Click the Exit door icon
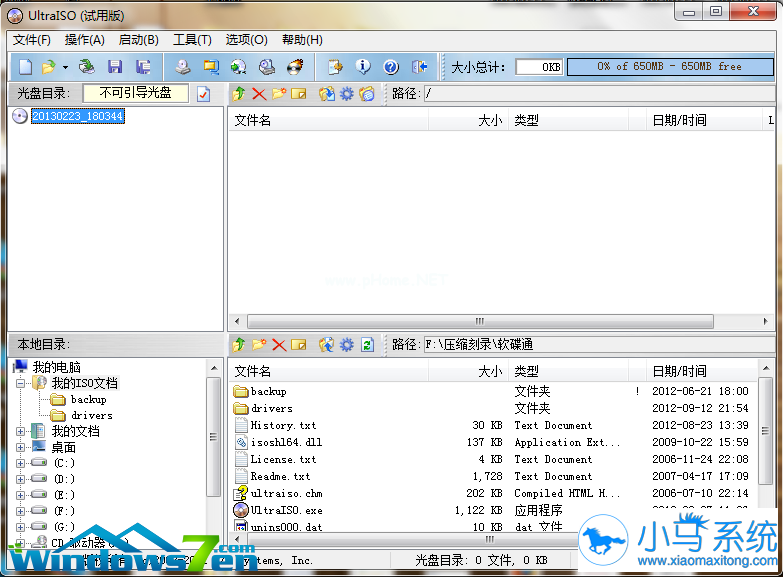The width and height of the screenshot is (783, 577). click(x=419, y=66)
